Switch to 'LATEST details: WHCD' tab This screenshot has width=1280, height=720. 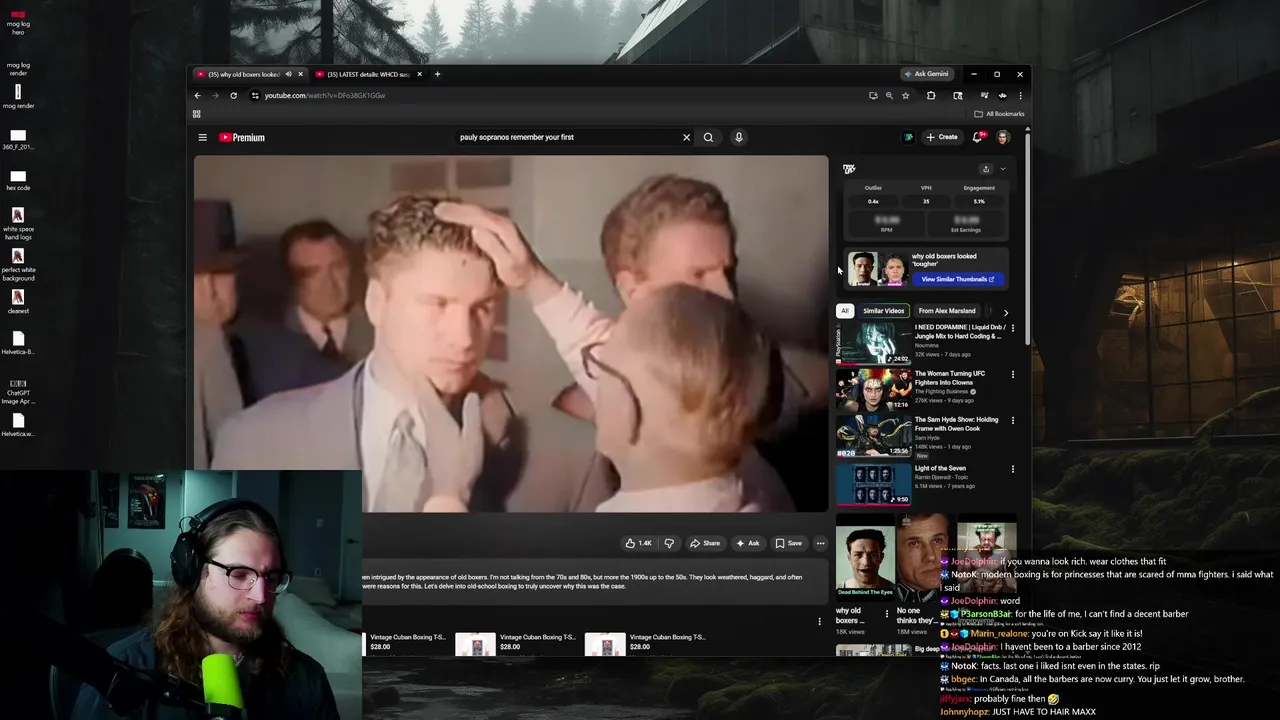pos(368,74)
